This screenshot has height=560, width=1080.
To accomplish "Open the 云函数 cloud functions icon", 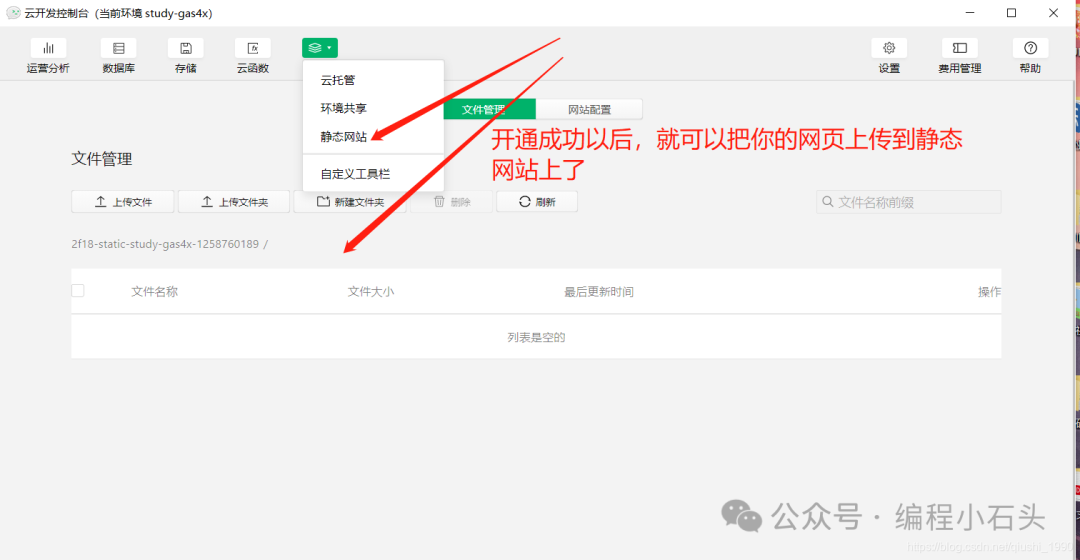I will (x=253, y=48).
